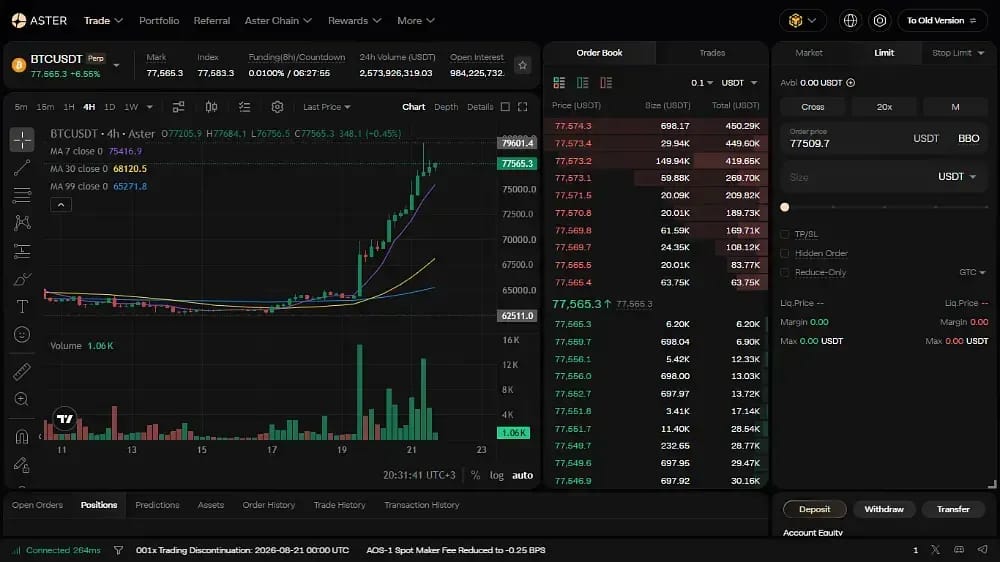This screenshot has height=562, width=1000.
Task: Expand the Rewards menu
Action: (355, 20)
